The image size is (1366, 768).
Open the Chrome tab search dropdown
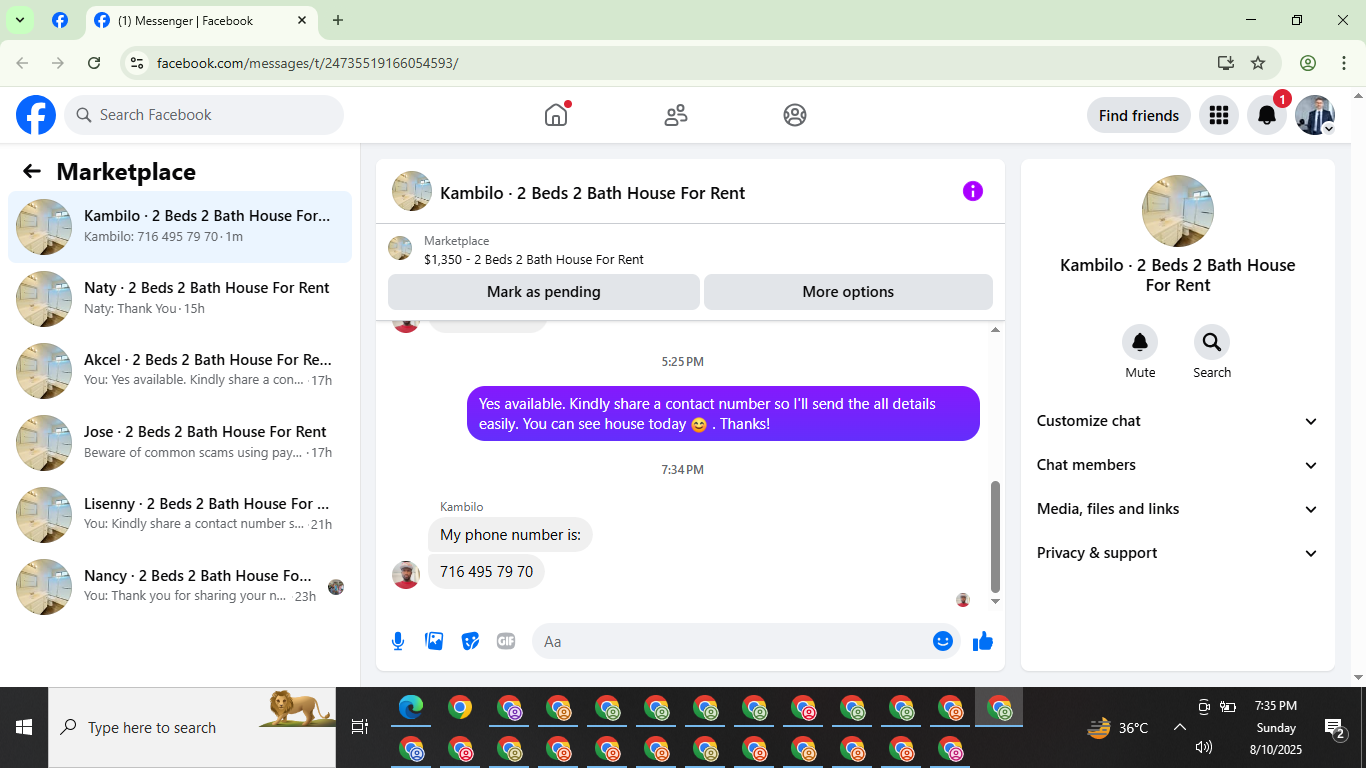[19, 20]
